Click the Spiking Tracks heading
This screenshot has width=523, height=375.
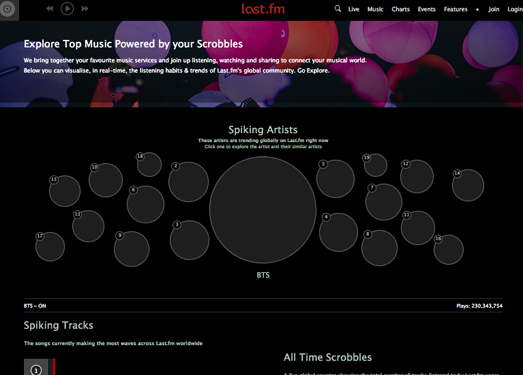[58, 325]
